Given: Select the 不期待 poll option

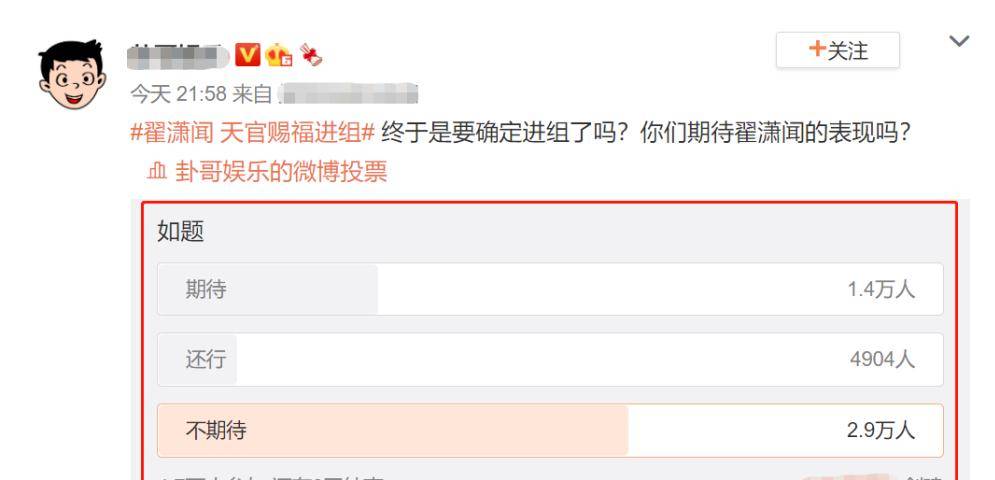Looking at the screenshot, I should (550, 430).
